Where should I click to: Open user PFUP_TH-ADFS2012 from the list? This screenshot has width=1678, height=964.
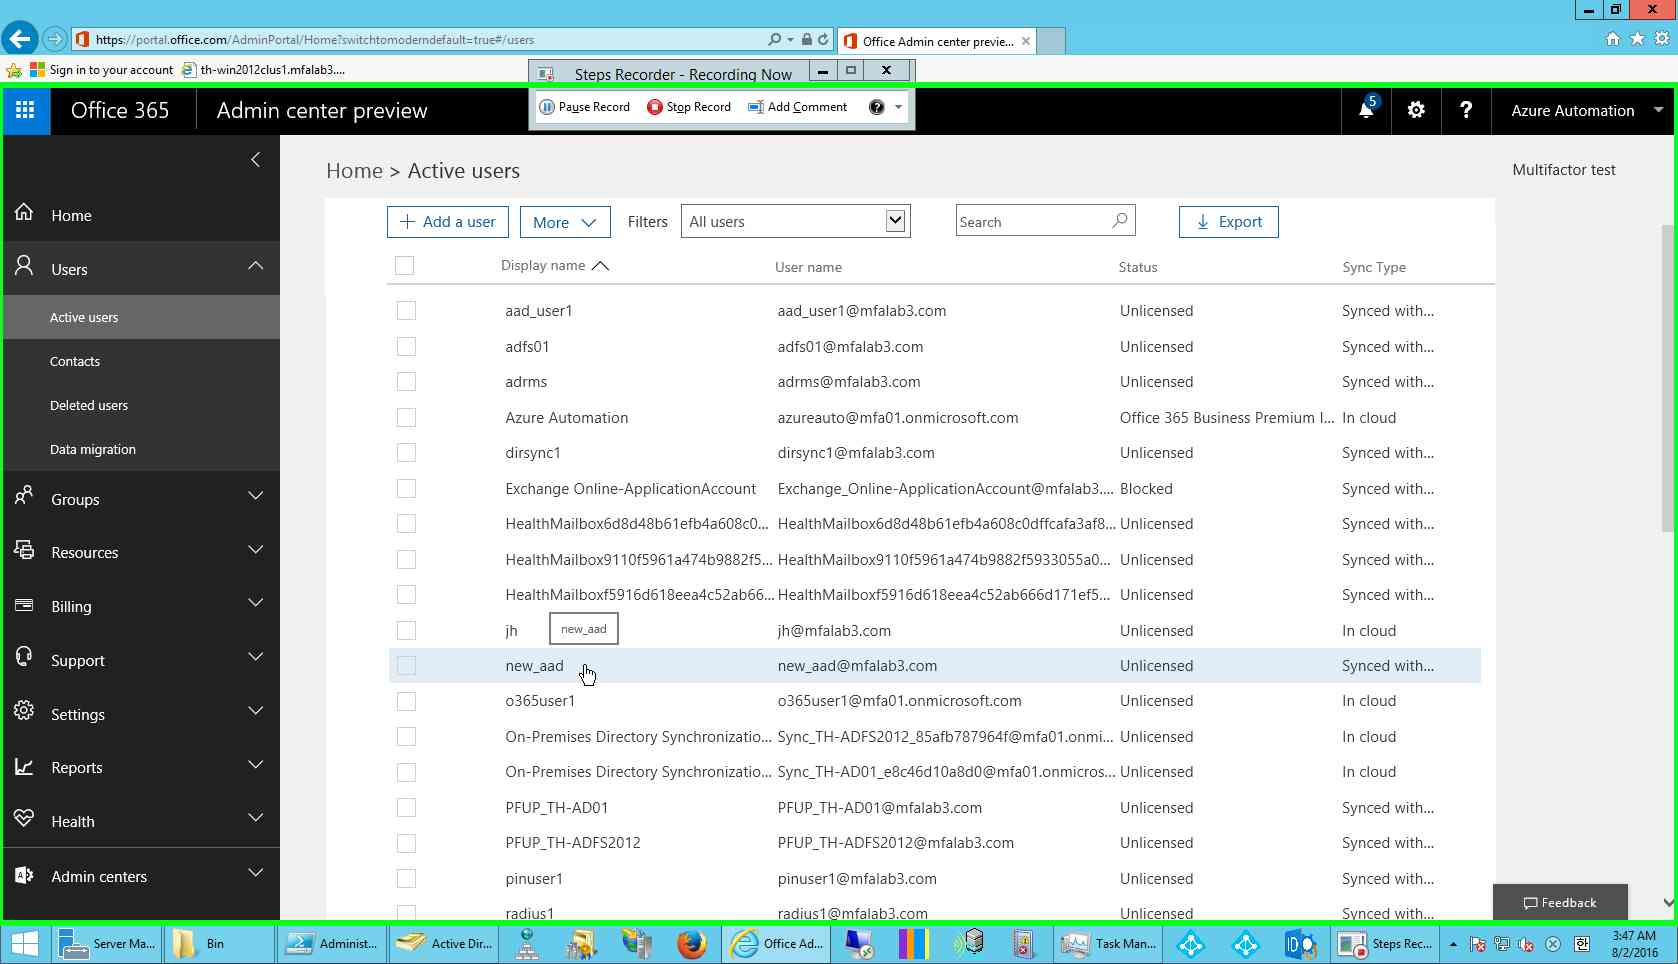pos(573,843)
